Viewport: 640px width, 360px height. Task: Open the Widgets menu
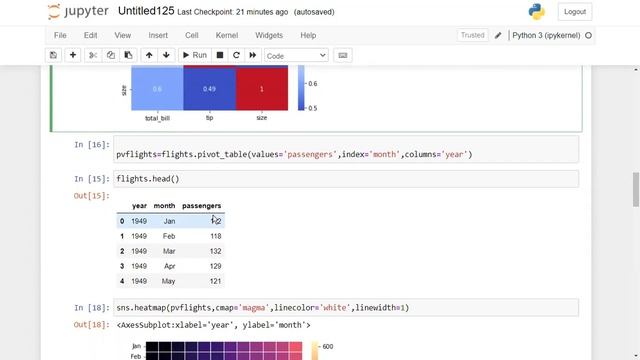[269, 36]
